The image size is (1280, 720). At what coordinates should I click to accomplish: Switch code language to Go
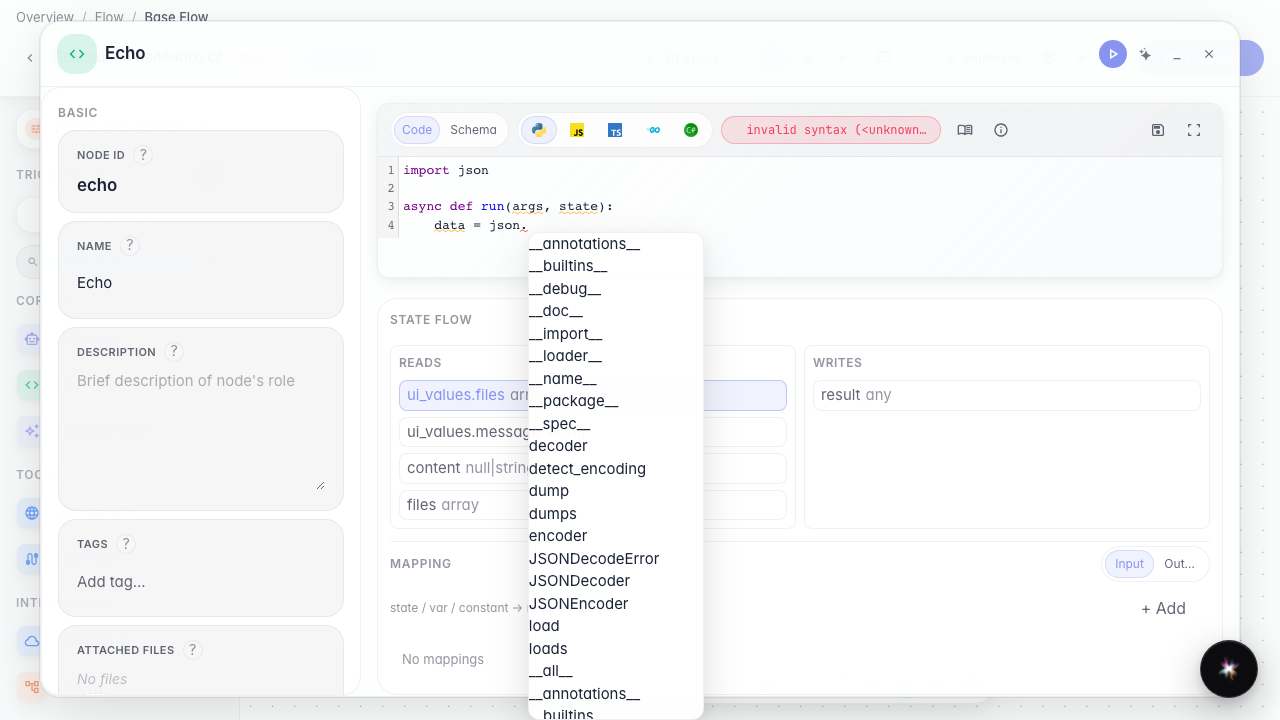coord(654,130)
